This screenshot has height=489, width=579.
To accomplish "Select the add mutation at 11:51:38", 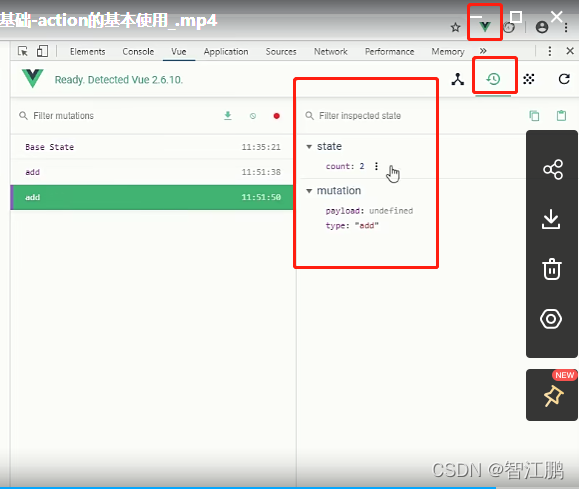I will (152, 172).
